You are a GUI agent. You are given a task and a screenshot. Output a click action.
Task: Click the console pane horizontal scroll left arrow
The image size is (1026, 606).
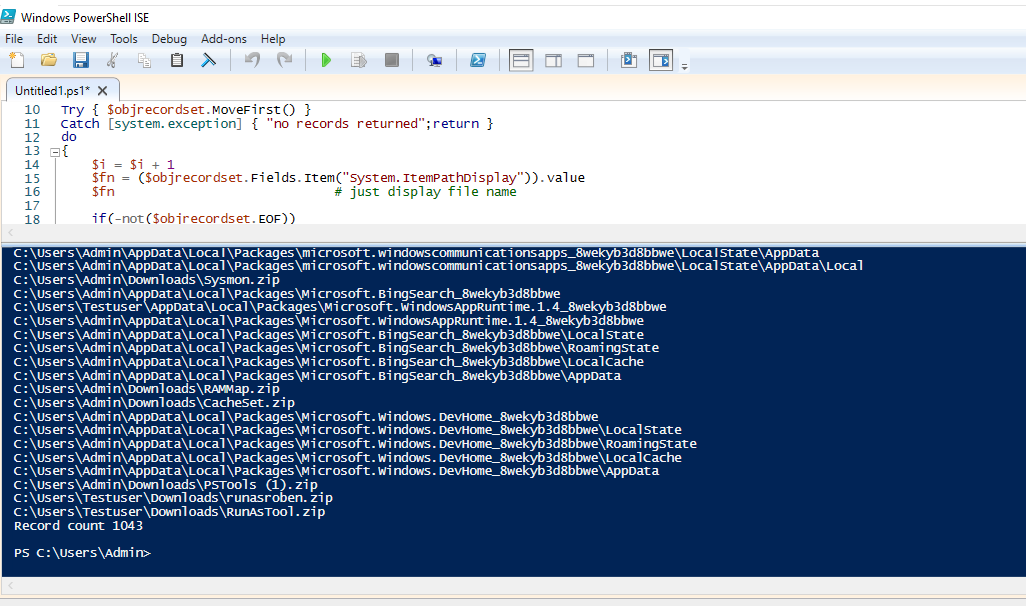coord(10,586)
